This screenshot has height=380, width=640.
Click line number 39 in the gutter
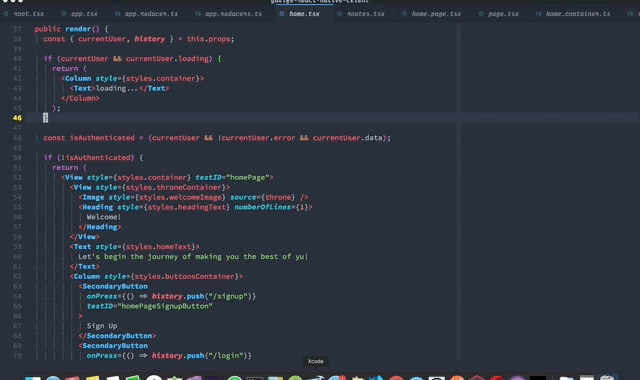point(17,49)
